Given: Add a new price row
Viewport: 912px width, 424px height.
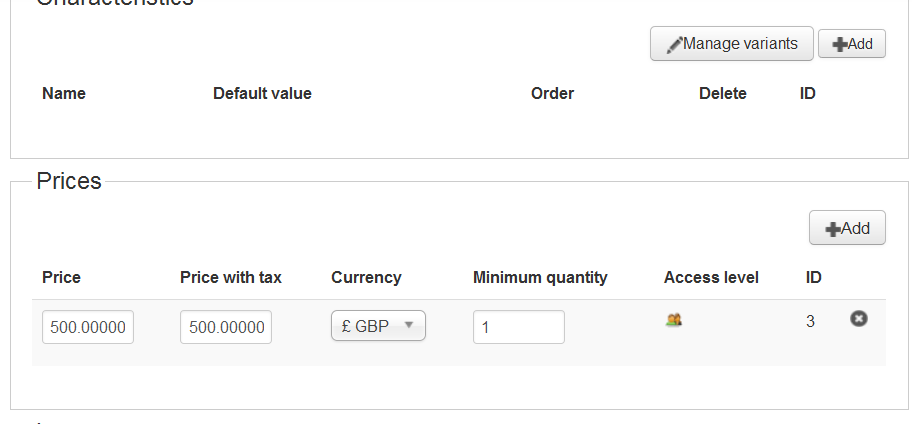Looking at the screenshot, I should pyautogui.click(x=846, y=228).
